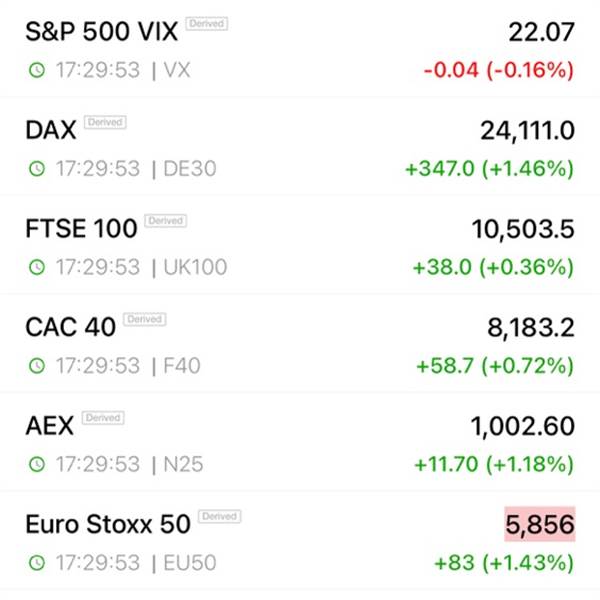This screenshot has width=600, height=600.
Task: Click the Derived badge next to DAX
Action: click(x=105, y=122)
